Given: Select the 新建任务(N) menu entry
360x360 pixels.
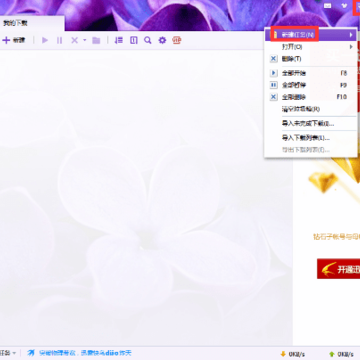Looking at the screenshot, I should [311, 35].
